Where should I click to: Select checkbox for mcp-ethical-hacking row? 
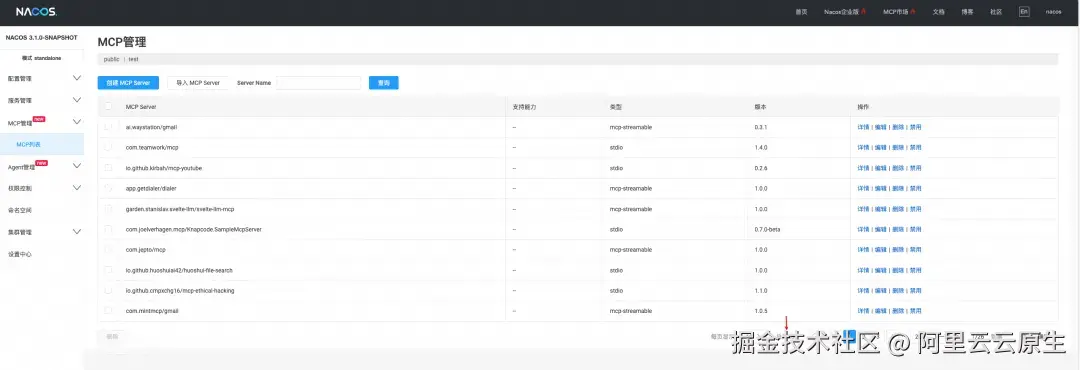click(108, 290)
